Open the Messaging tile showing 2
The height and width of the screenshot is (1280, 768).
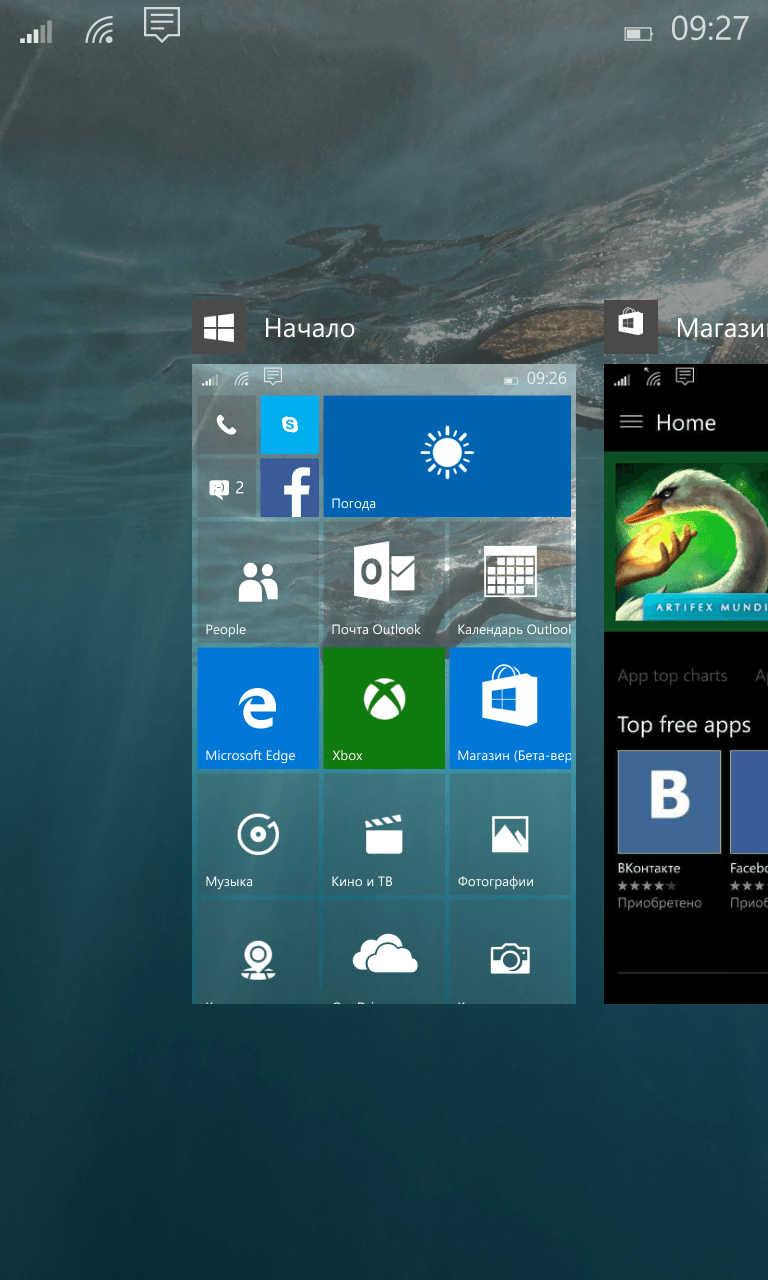[x=227, y=488]
